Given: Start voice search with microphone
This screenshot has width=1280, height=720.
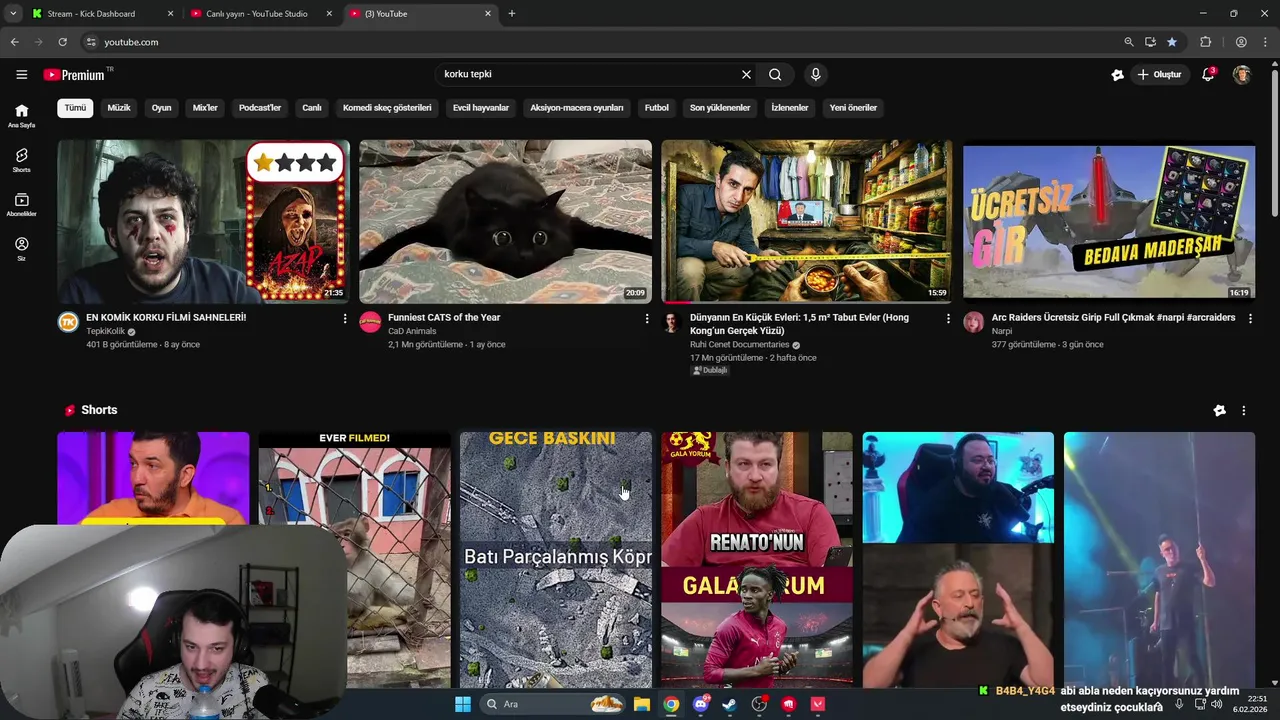Looking at the screenshot, I should (816, 74).
